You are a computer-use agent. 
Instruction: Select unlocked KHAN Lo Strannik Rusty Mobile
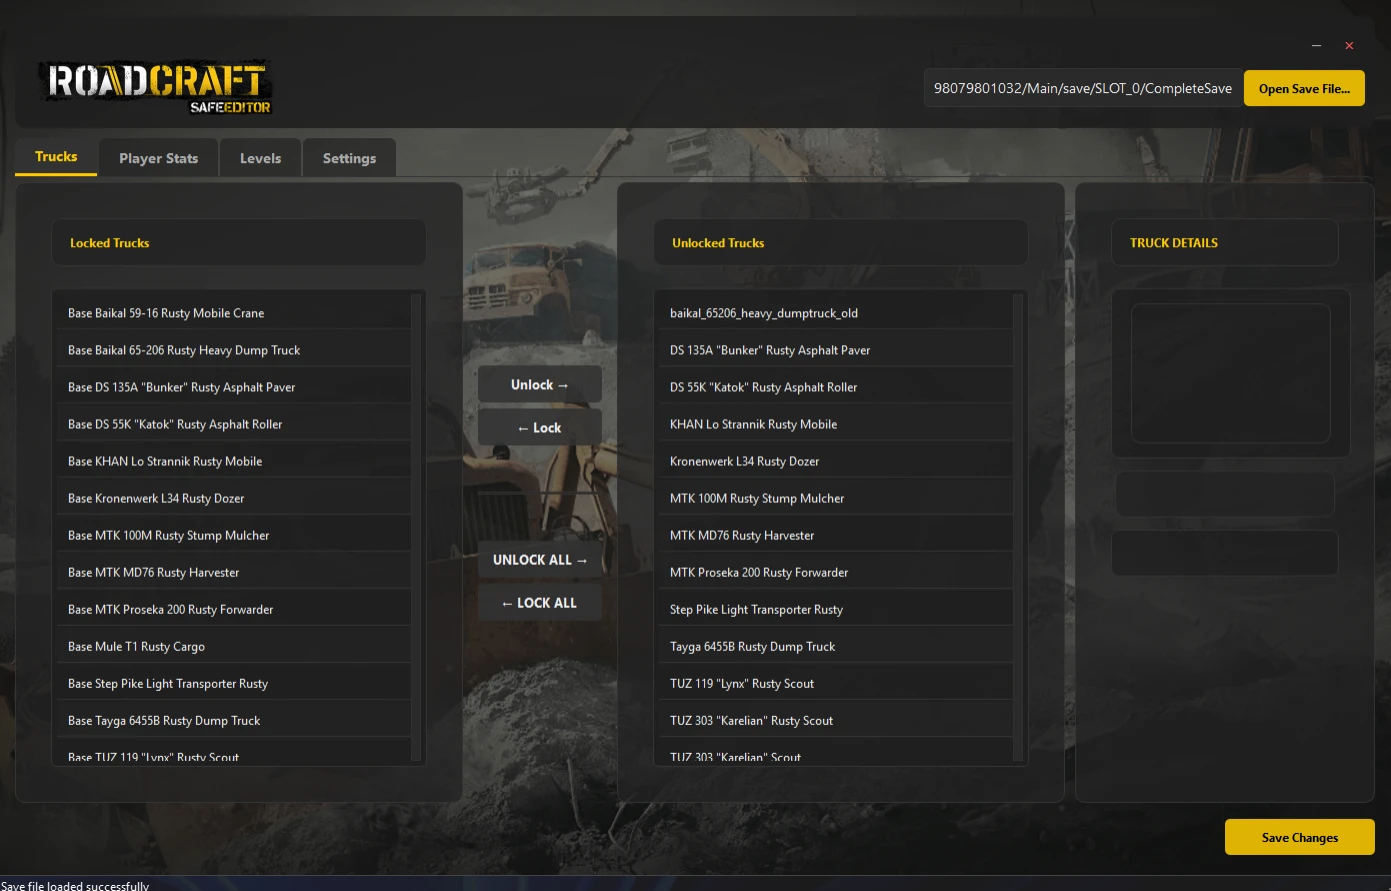pos(834,424)
